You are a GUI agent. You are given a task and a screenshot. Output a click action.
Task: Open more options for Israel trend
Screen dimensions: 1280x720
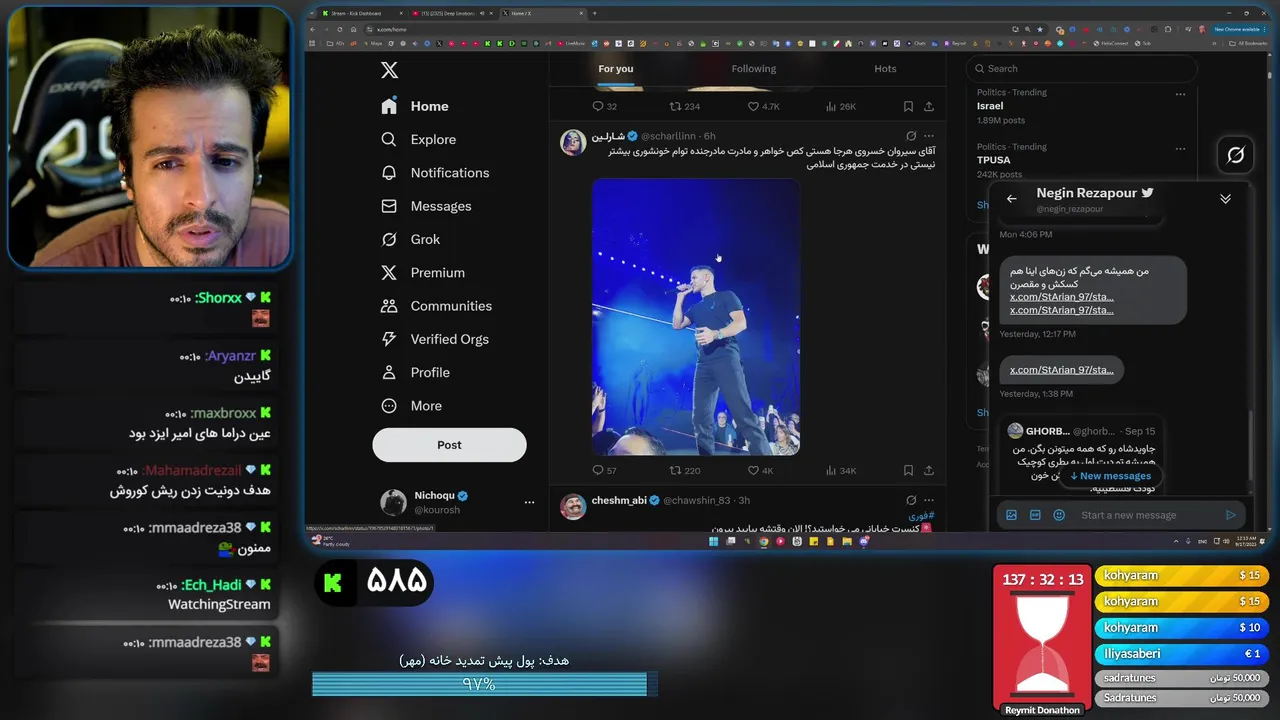point(1180,93)
